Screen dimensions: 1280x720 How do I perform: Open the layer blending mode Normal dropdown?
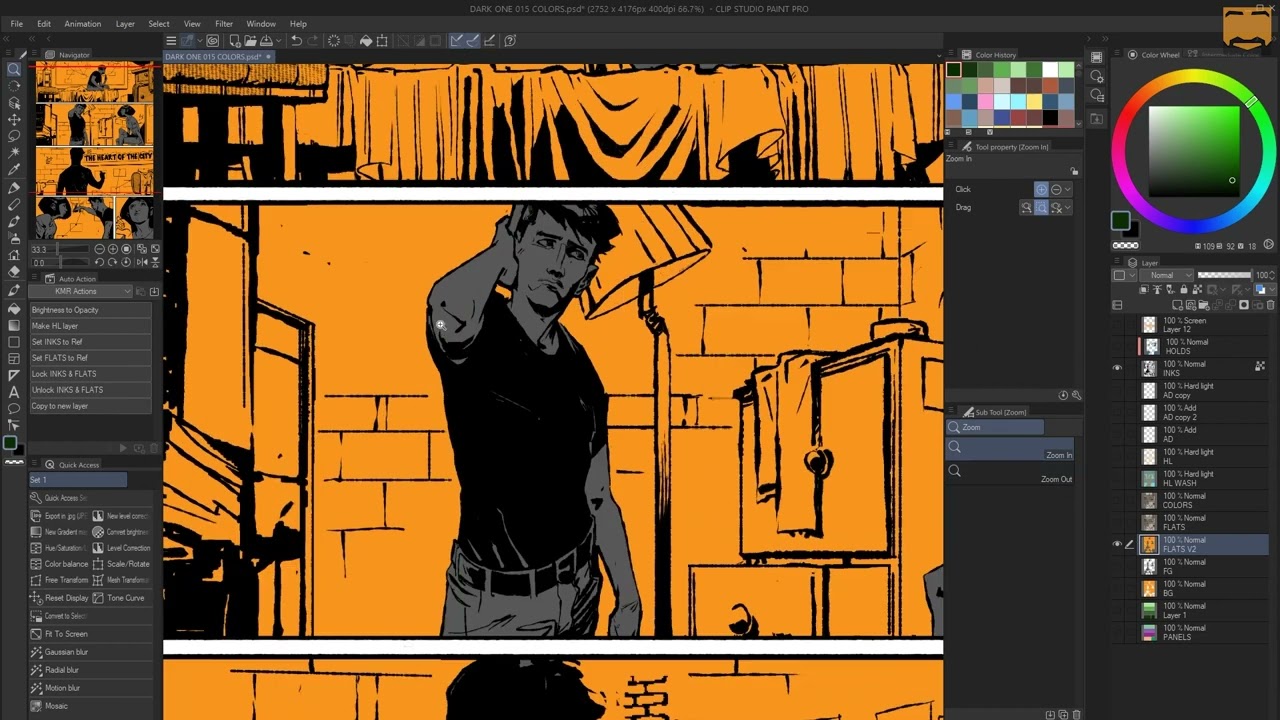click(1165, 275)
